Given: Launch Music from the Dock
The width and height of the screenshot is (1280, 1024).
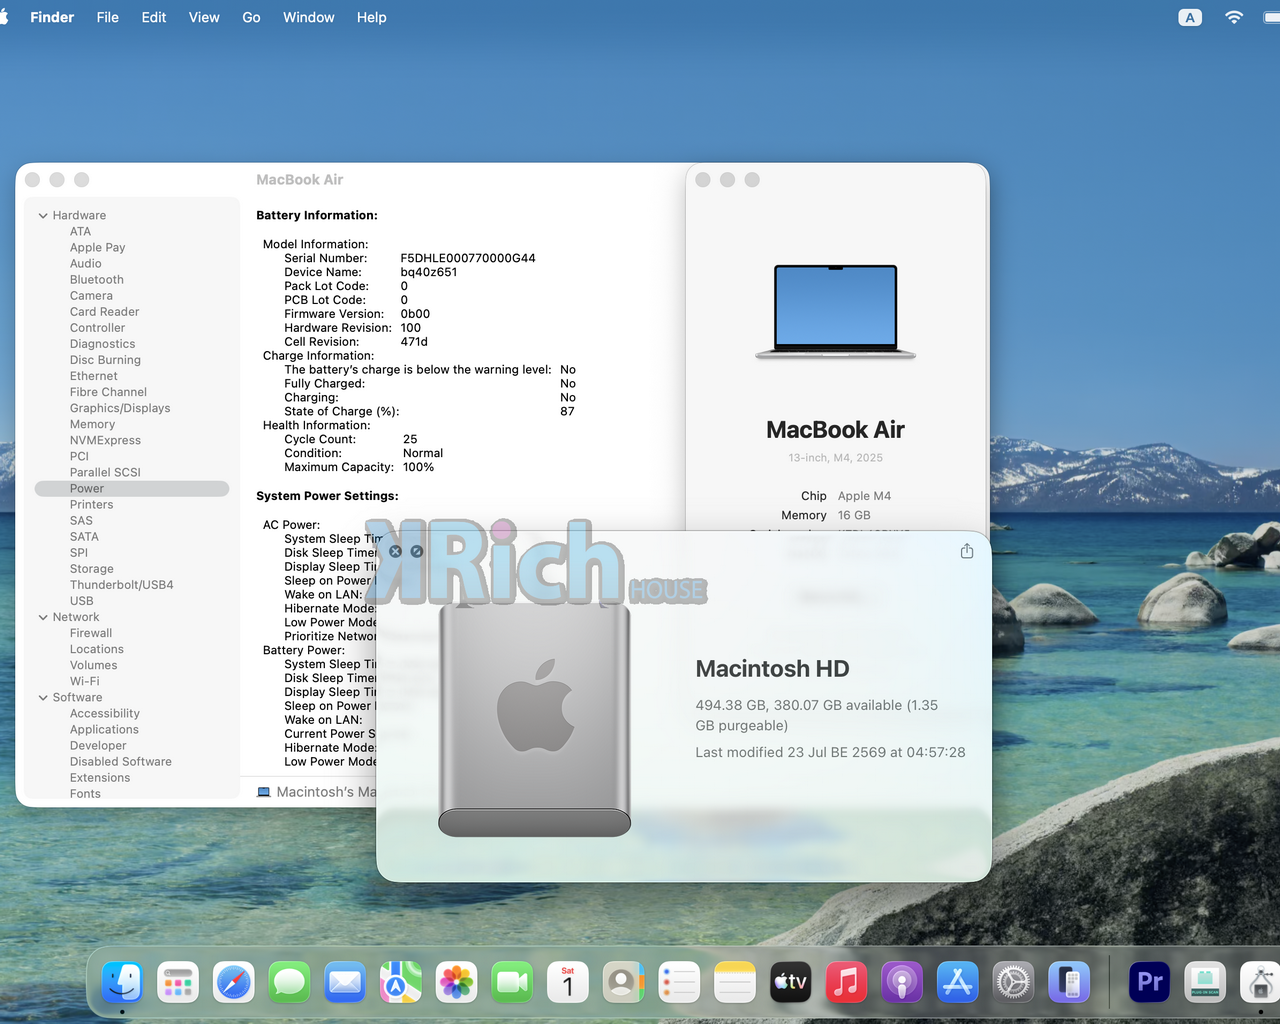Looking at the screenshot, I should [x=846, y=983].
